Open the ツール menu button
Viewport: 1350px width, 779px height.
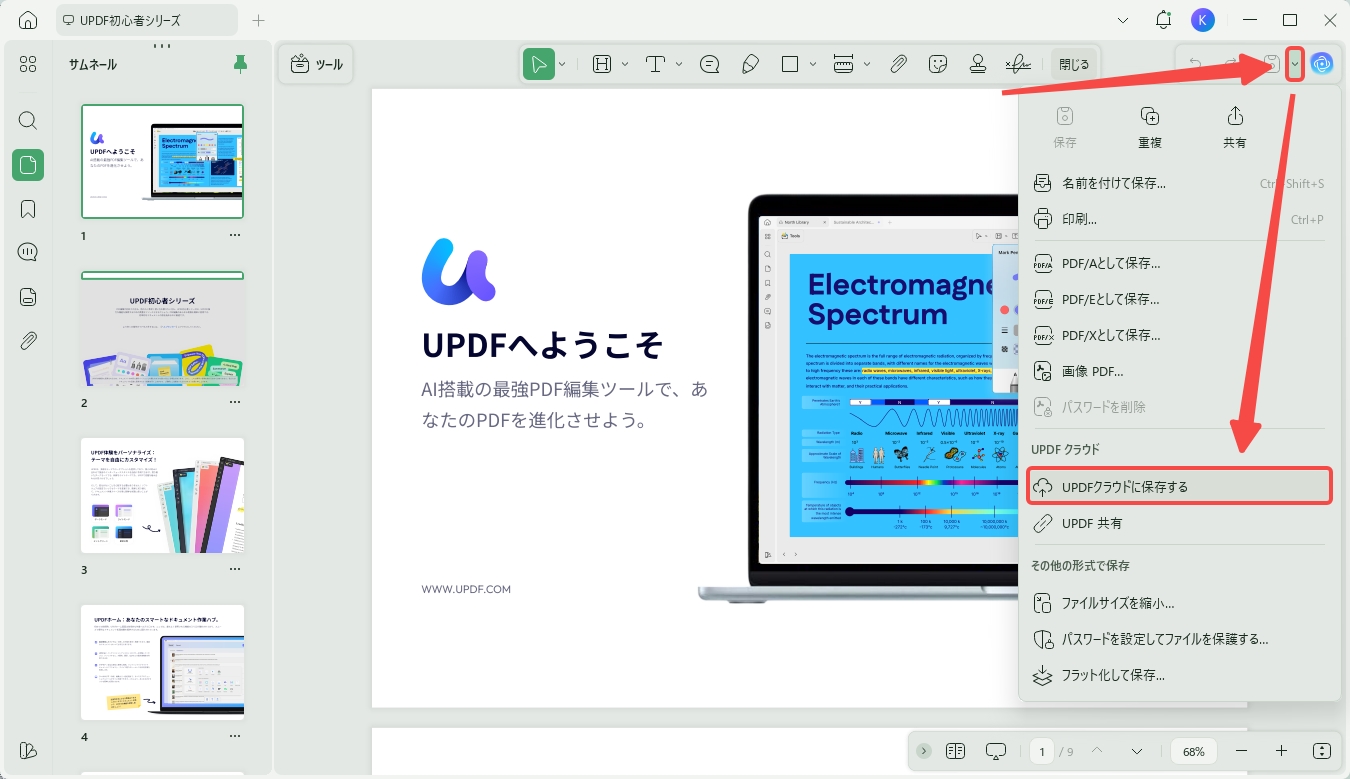pyautogui.click(x=316, y=64)
